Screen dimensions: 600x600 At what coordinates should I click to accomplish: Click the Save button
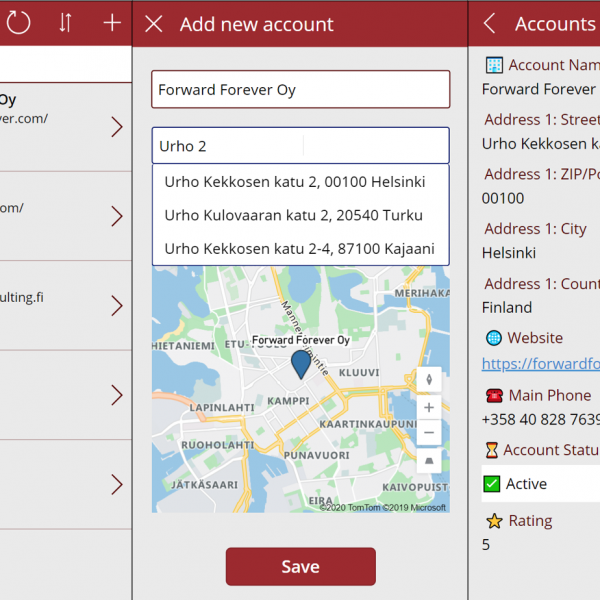(301, 566)
